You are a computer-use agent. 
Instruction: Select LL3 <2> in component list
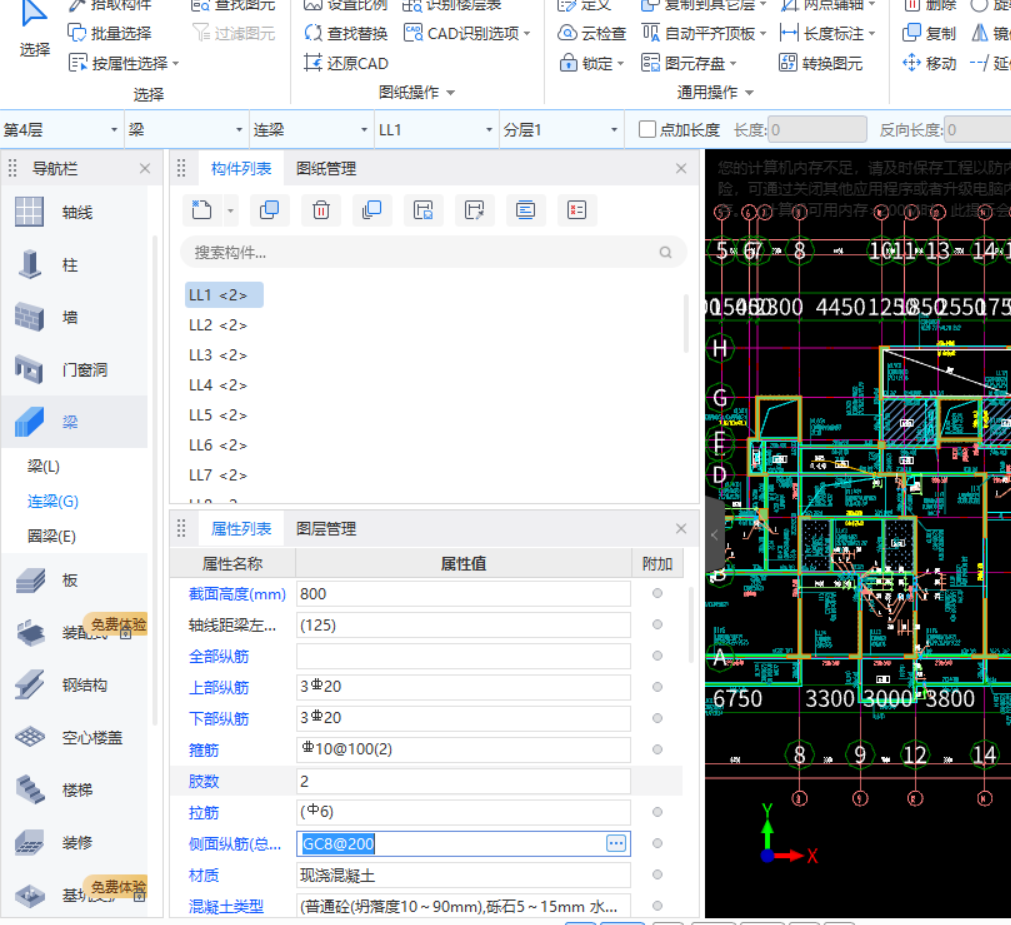tap(218, 355)
